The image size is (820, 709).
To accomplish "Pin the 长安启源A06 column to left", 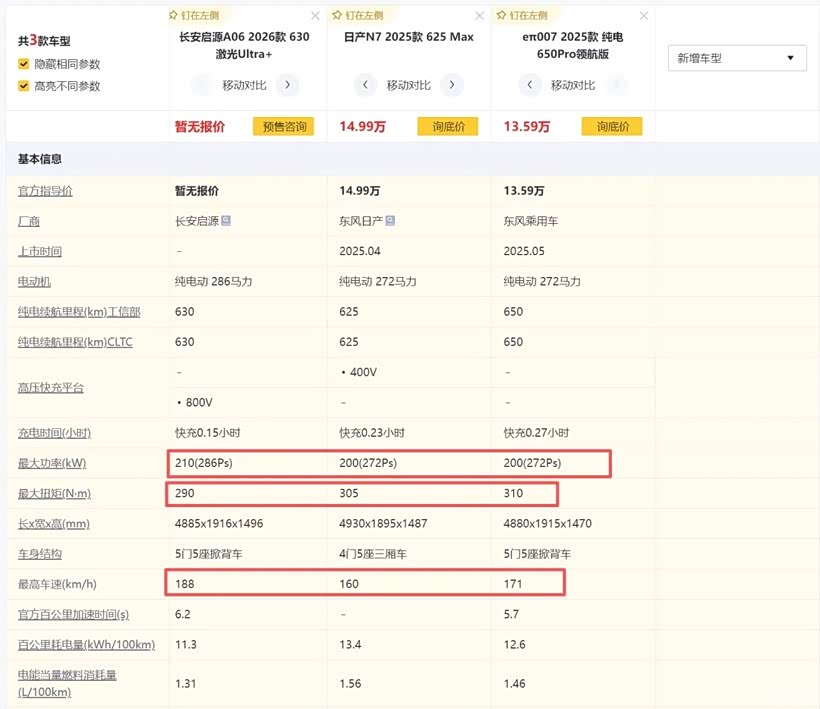I will coord(196,16).
